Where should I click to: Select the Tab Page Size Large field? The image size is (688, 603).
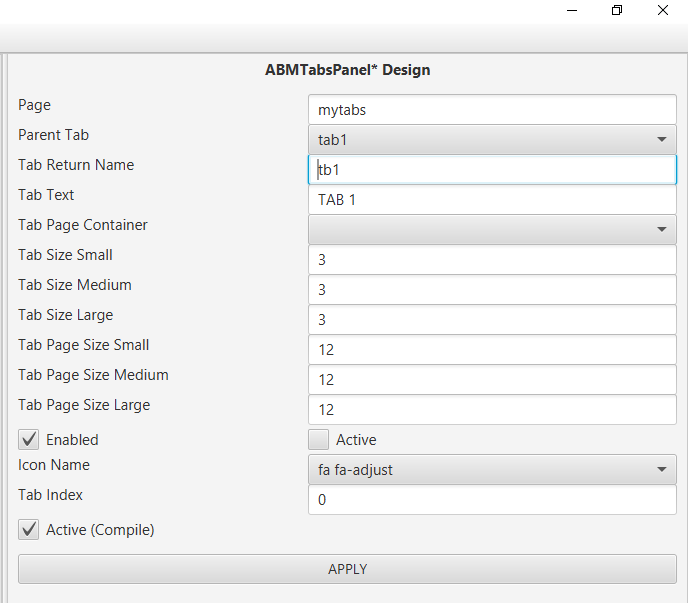(x=492, y=410)
